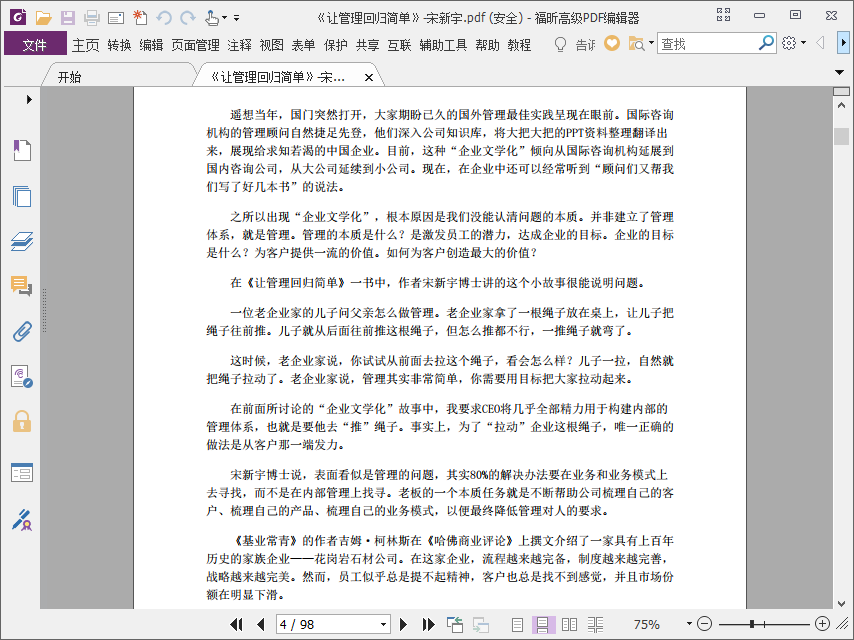Click the magnifier search button
This screenshot has width=854, height=640.
766,43
